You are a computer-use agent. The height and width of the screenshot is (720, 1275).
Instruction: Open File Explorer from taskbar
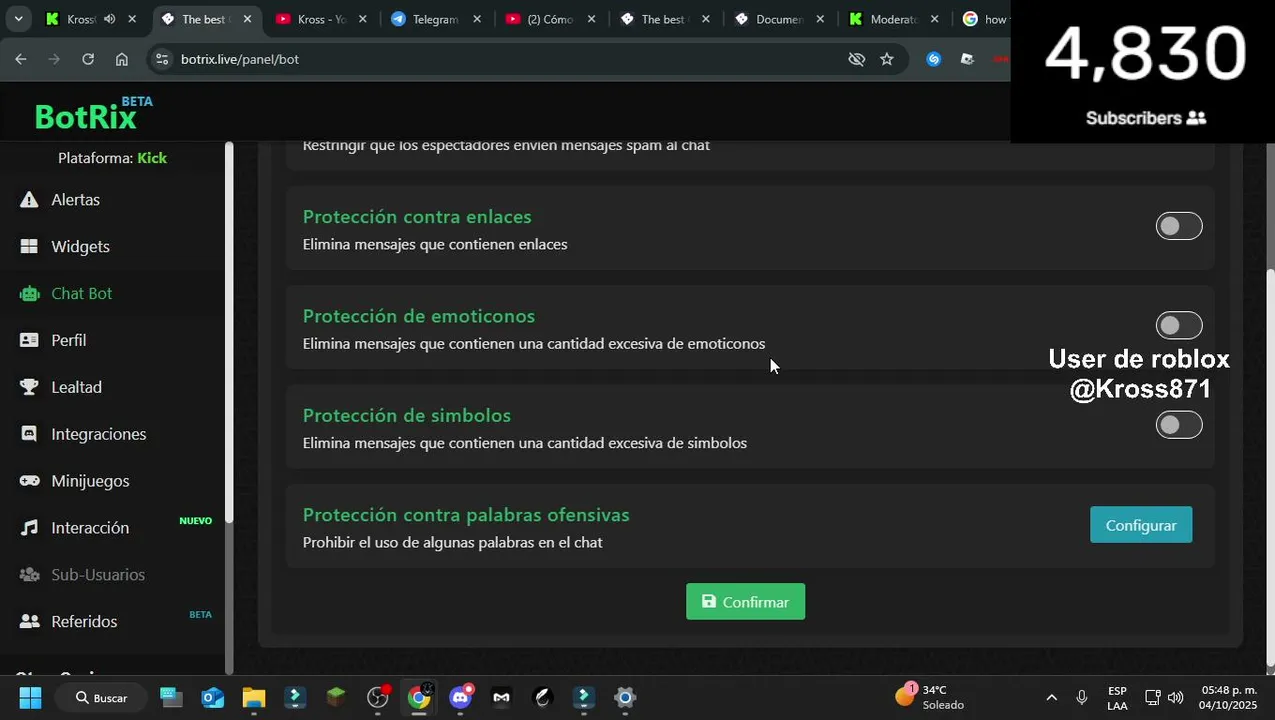coord(254,697)
